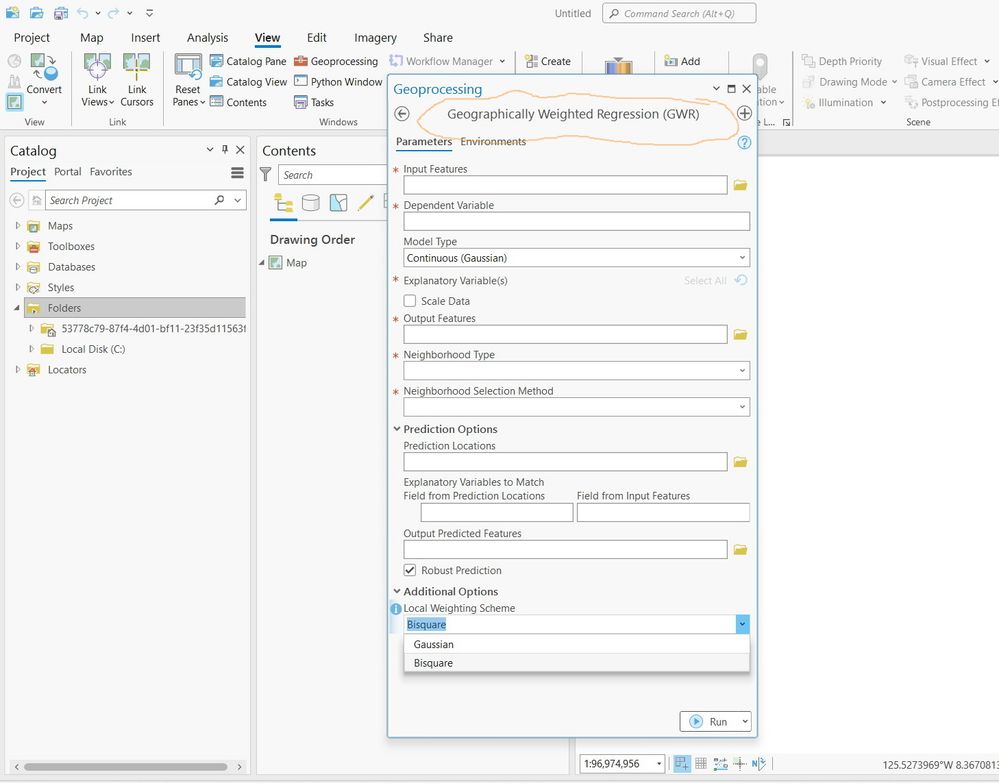This screenshot has height=783, width=999.
Task: Open the Geoprocessing ribbon button
Action: pos(336,61)
